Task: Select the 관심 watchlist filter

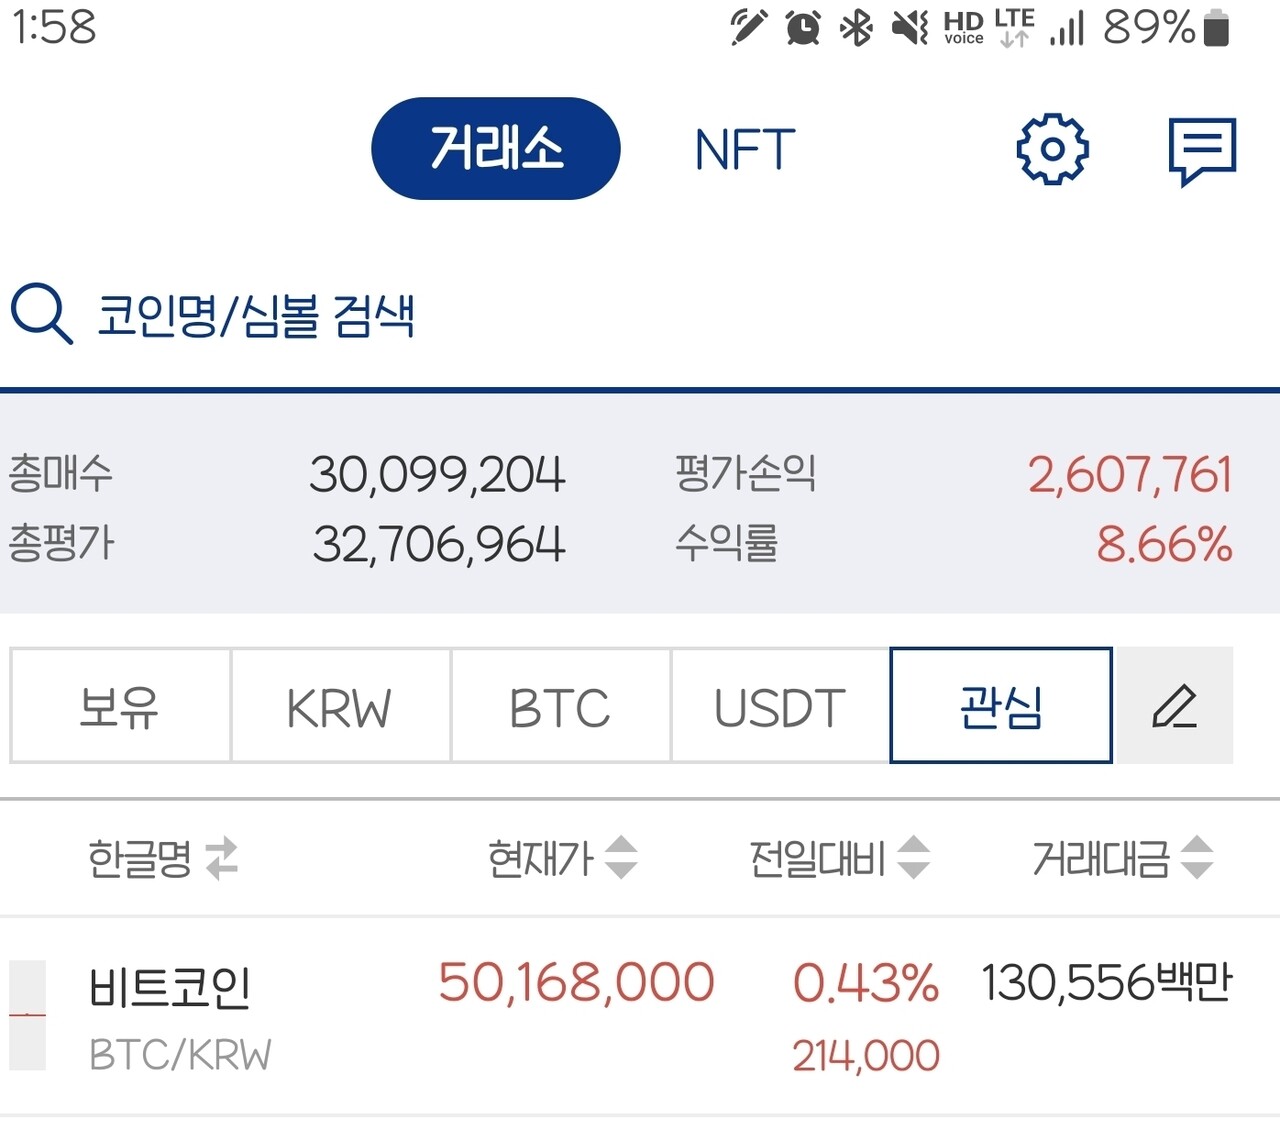Action: click(1000, 706)
